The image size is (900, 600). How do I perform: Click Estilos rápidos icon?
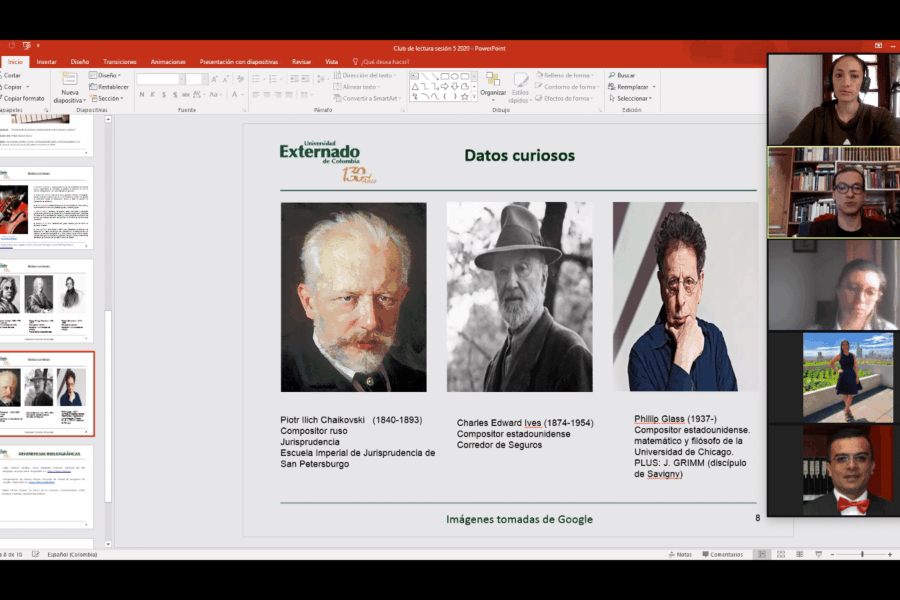tap(521, 82)
